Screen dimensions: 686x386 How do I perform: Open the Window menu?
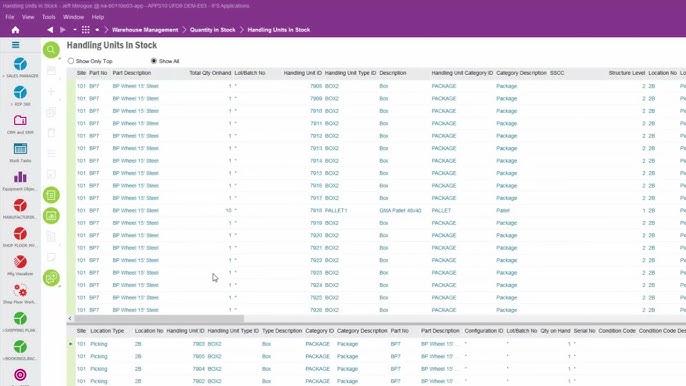click(73, 17)
